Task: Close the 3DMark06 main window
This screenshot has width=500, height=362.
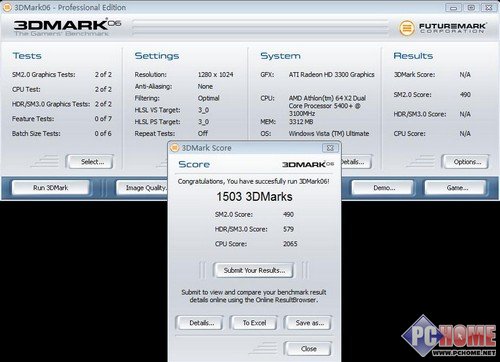Action: [x=488, y=8]
